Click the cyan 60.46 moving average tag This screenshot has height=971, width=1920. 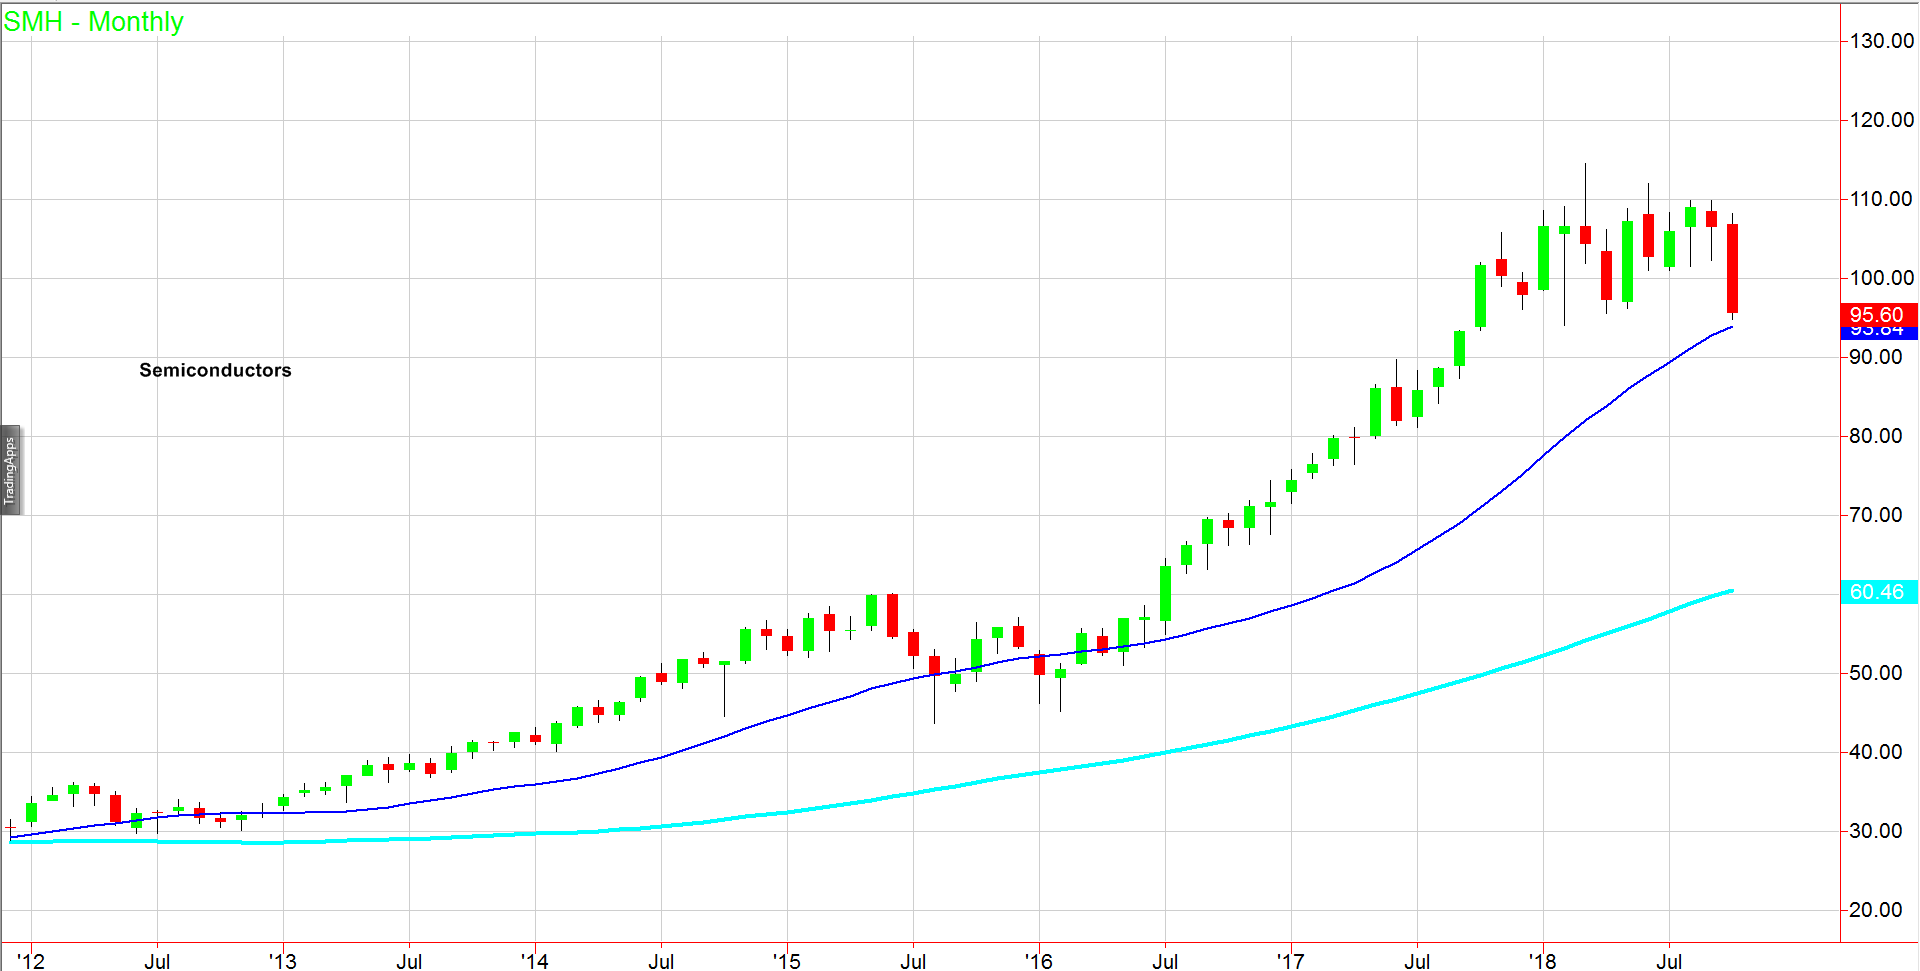[1877, 592]
